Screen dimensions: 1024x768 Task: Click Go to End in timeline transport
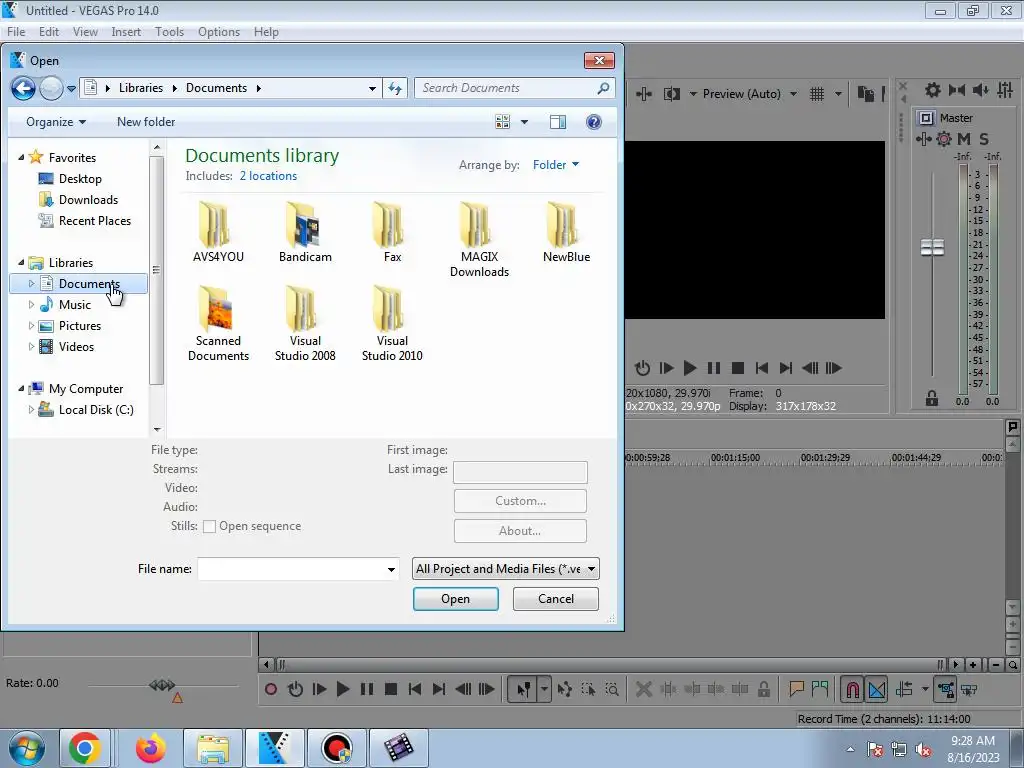(x=439, y=689)
